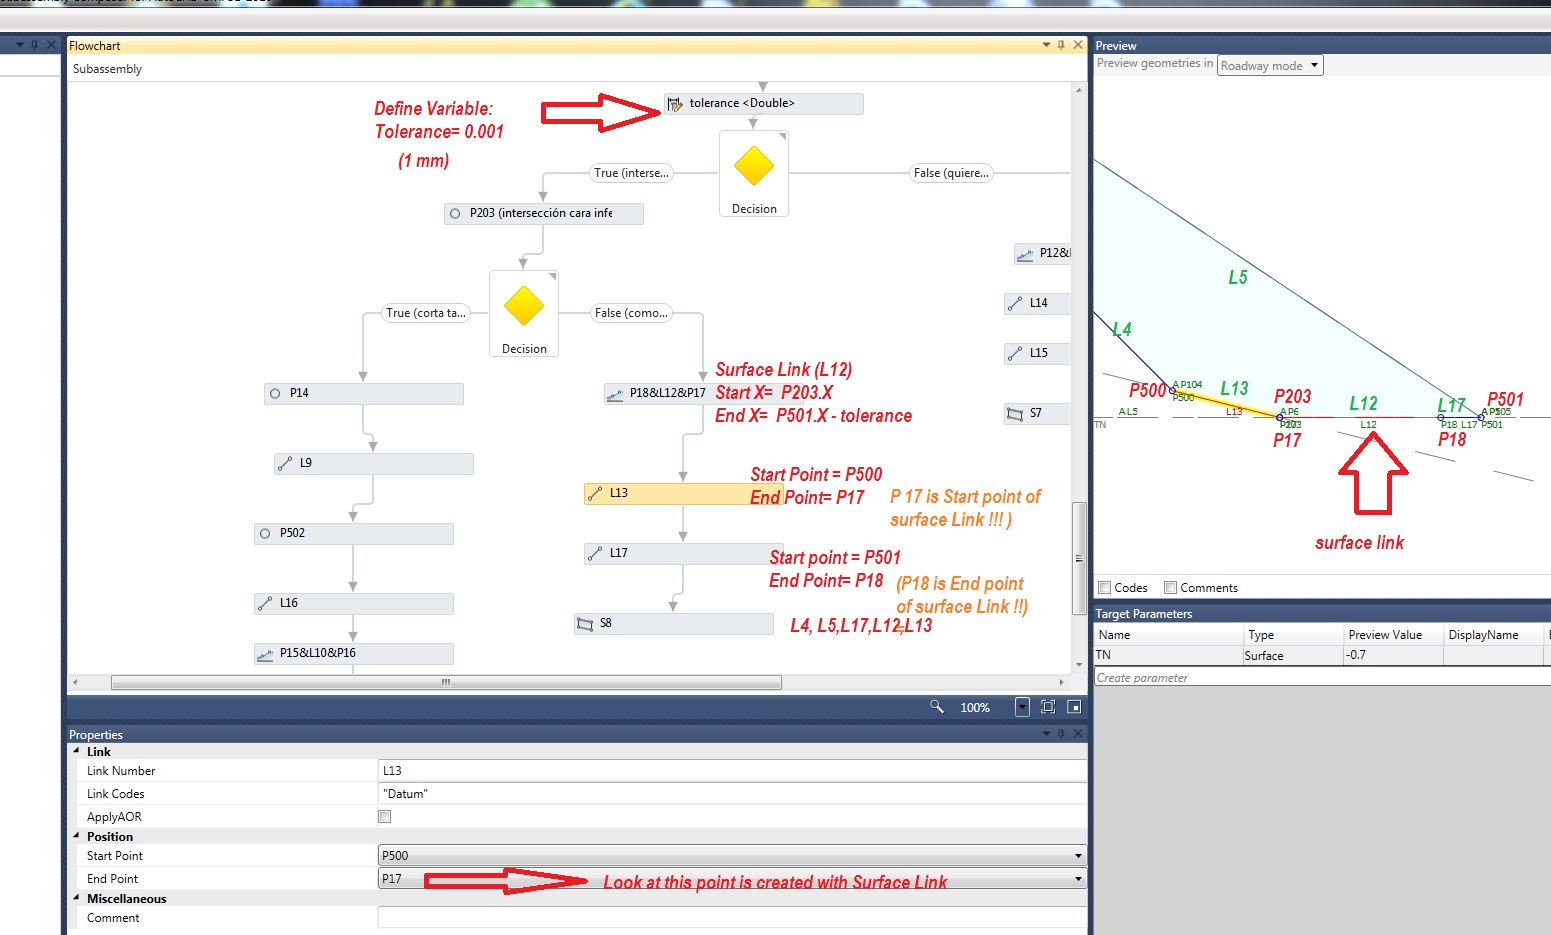Viewport: 1551px width, 935px height.
Task: Pin the left docked panel
Action: [34, 45]
